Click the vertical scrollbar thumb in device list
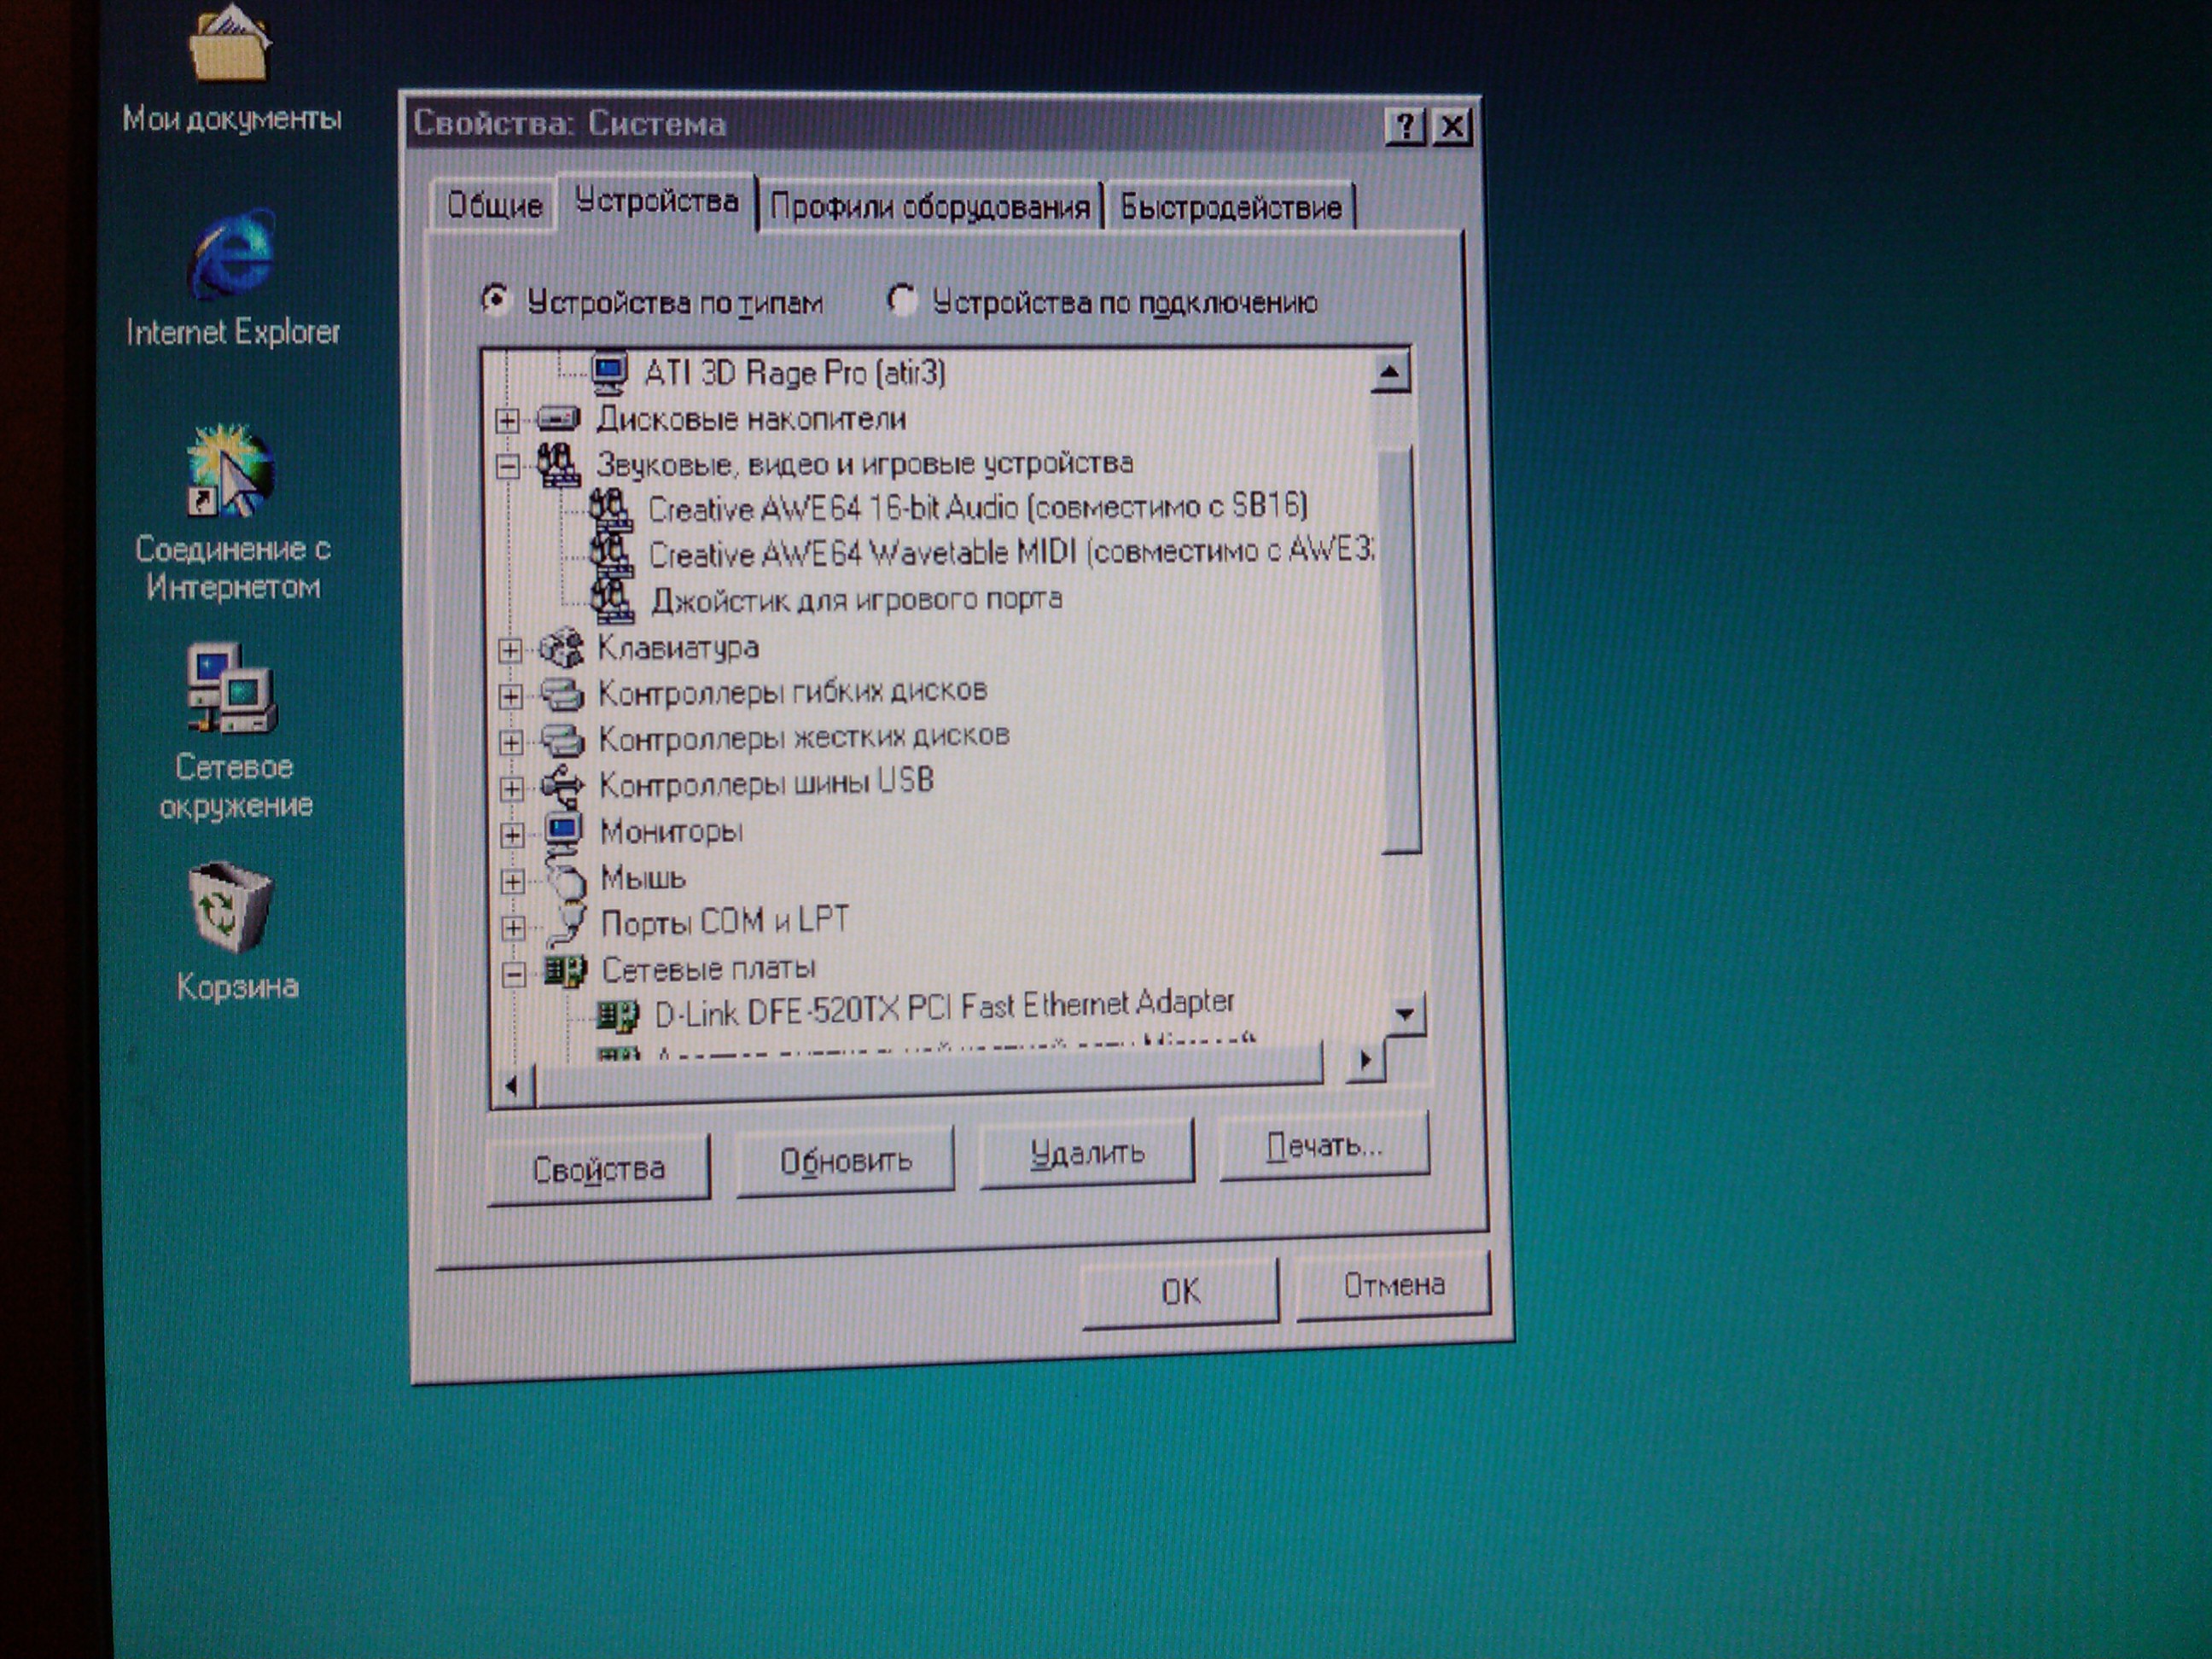Image resolution: width=2212 pixels, height=1659 pixels. click(x=1401, y=650)
